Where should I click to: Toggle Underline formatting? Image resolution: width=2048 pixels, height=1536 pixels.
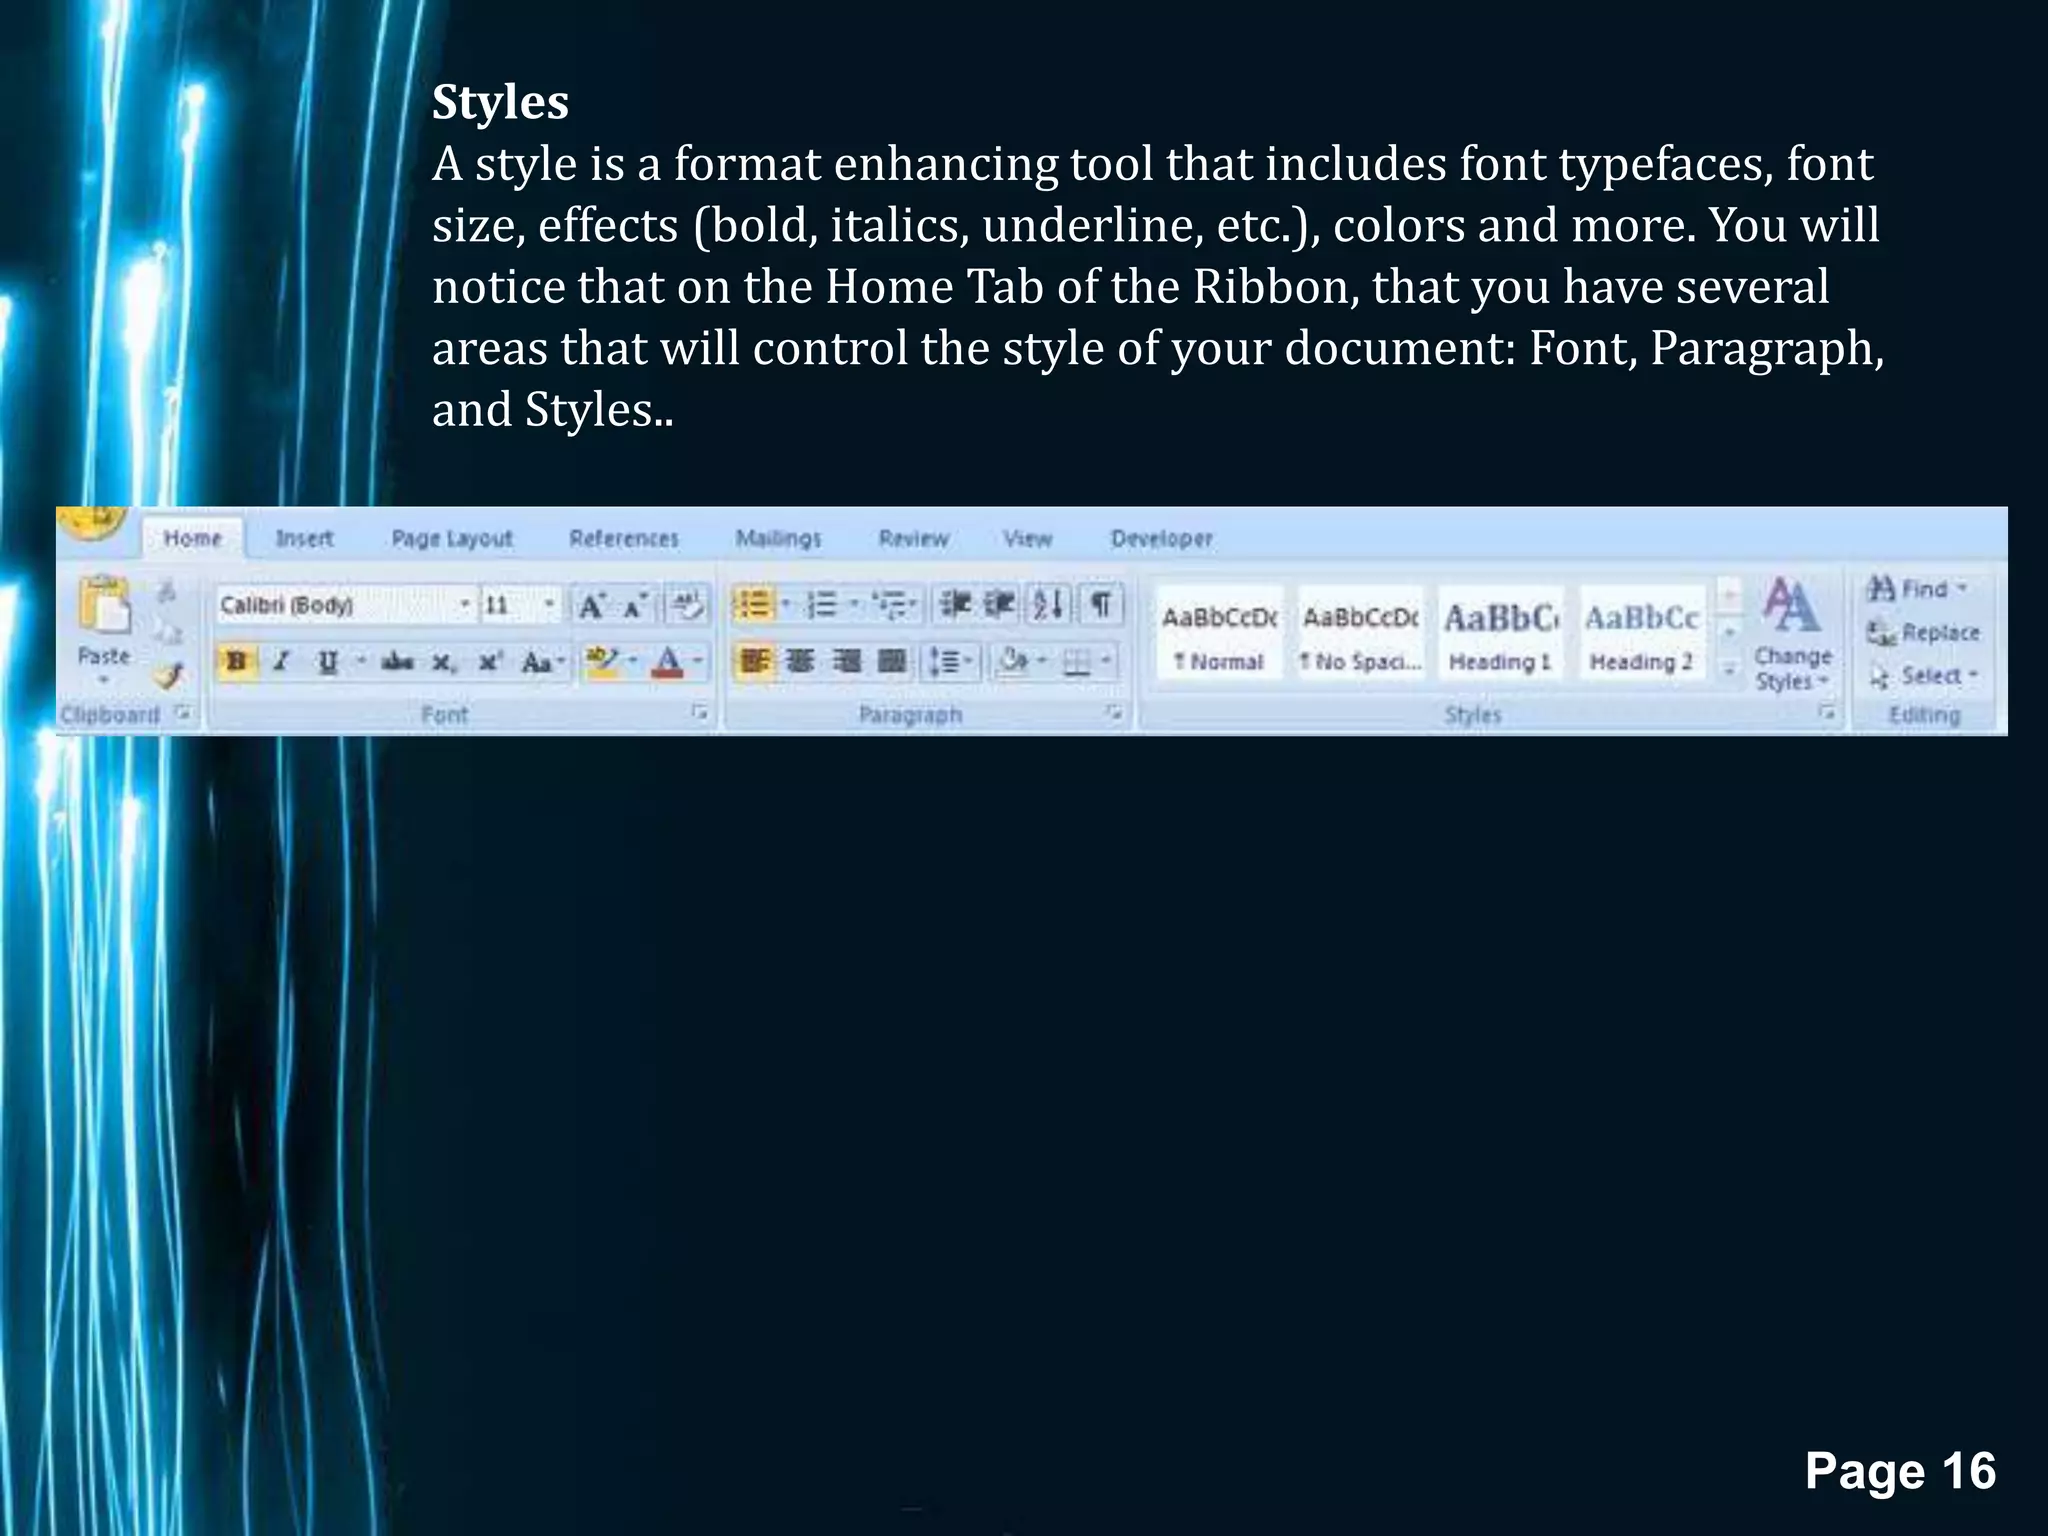point(327,661)
